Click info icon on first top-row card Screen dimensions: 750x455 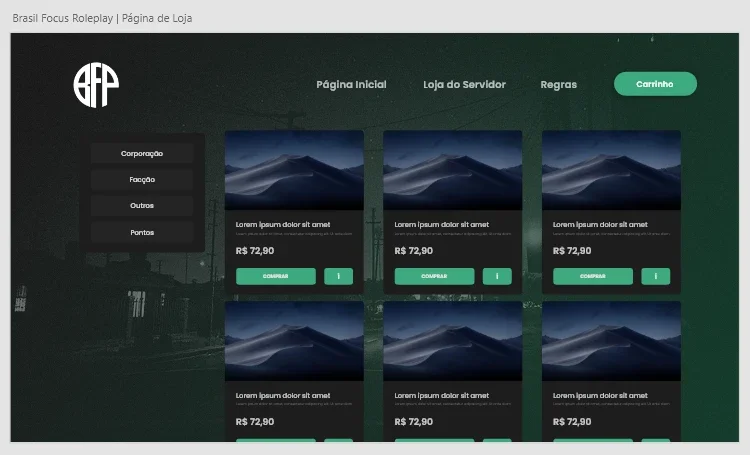pyautogui.click(x=339, y=276)
